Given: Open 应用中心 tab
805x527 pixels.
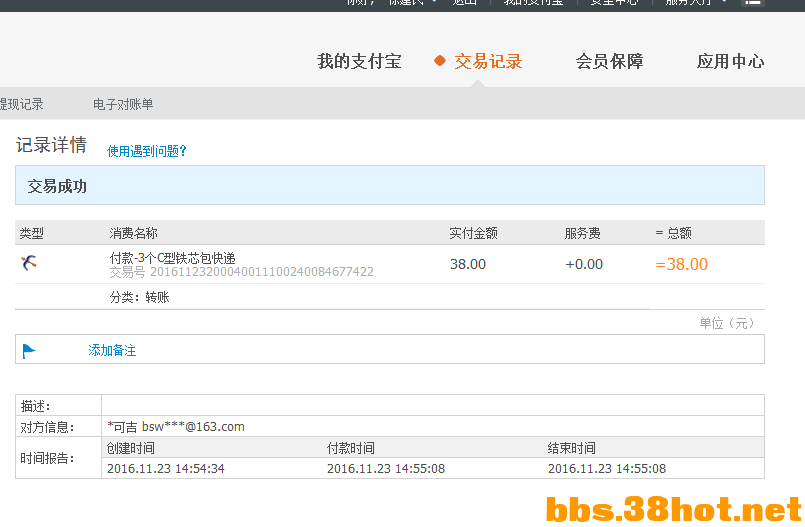Looking at the screenshot, I should [x=731, y=62].
